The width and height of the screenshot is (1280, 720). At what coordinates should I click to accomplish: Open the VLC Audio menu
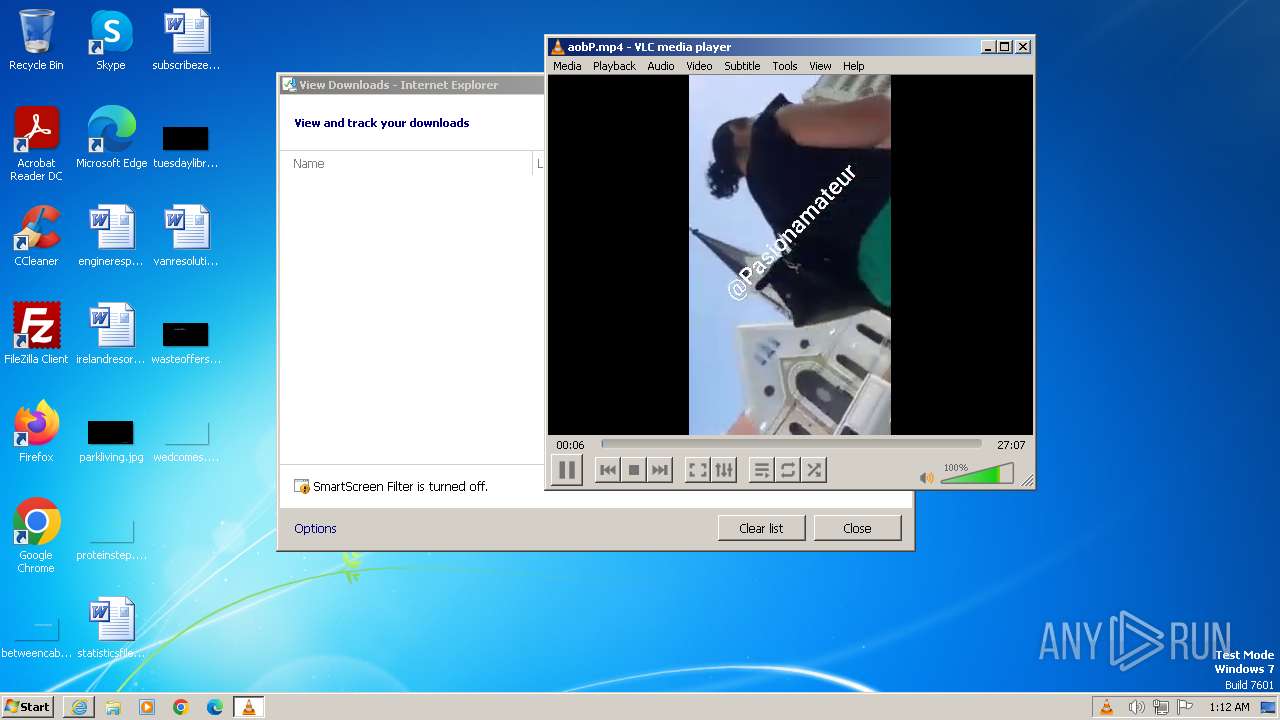click(660, 66)
